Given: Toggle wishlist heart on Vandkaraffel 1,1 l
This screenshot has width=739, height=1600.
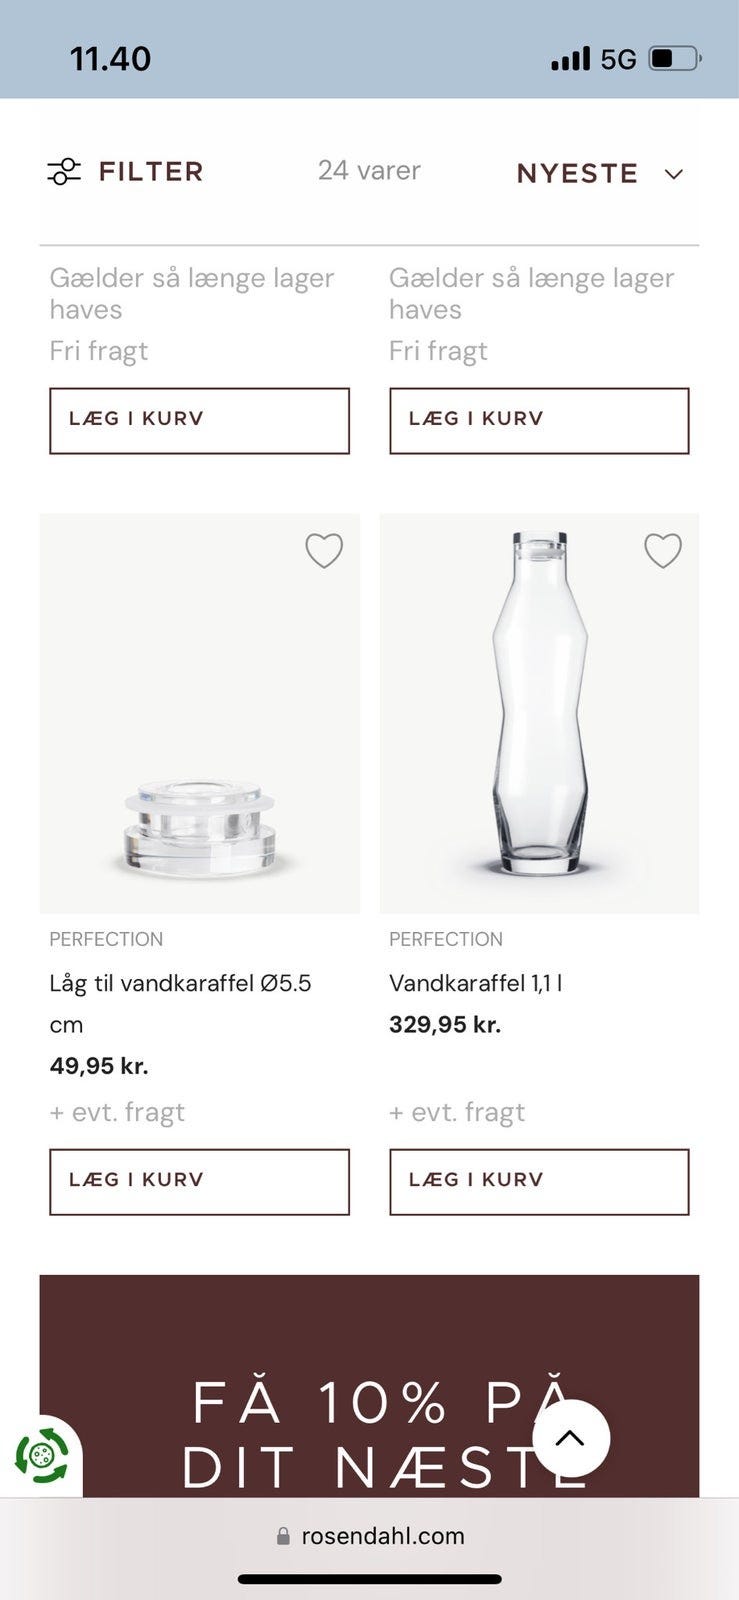Looking at the screenshot, I should pyautogui.click(x=663, y=550).
